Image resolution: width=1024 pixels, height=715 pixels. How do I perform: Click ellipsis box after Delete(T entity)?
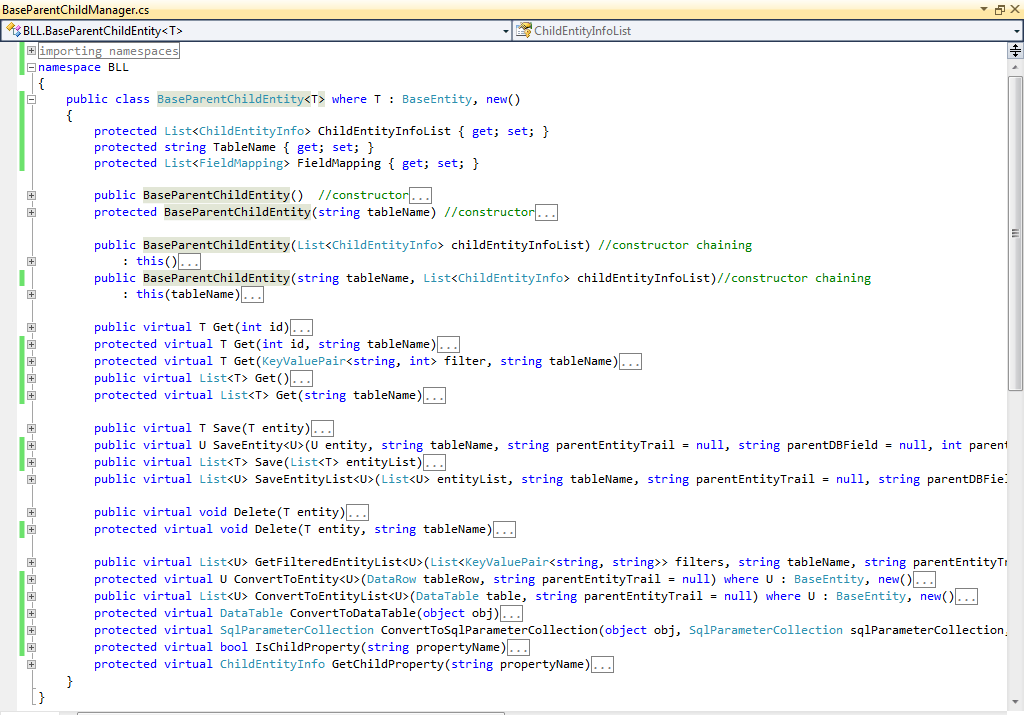[x=357, y=513]
